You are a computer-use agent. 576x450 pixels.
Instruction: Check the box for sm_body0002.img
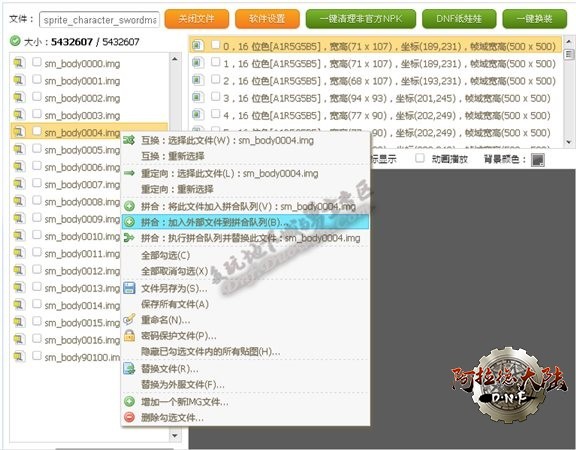pos(37,97)
